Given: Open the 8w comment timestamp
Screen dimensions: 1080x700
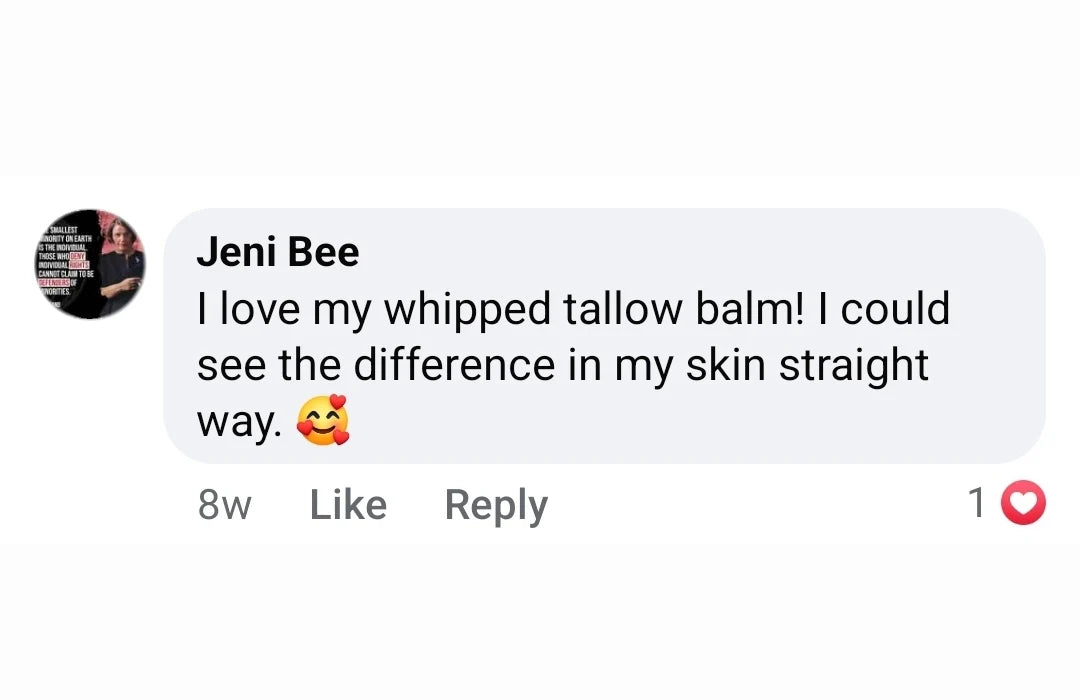Looking at the screenshot, I should coord(224,506).
